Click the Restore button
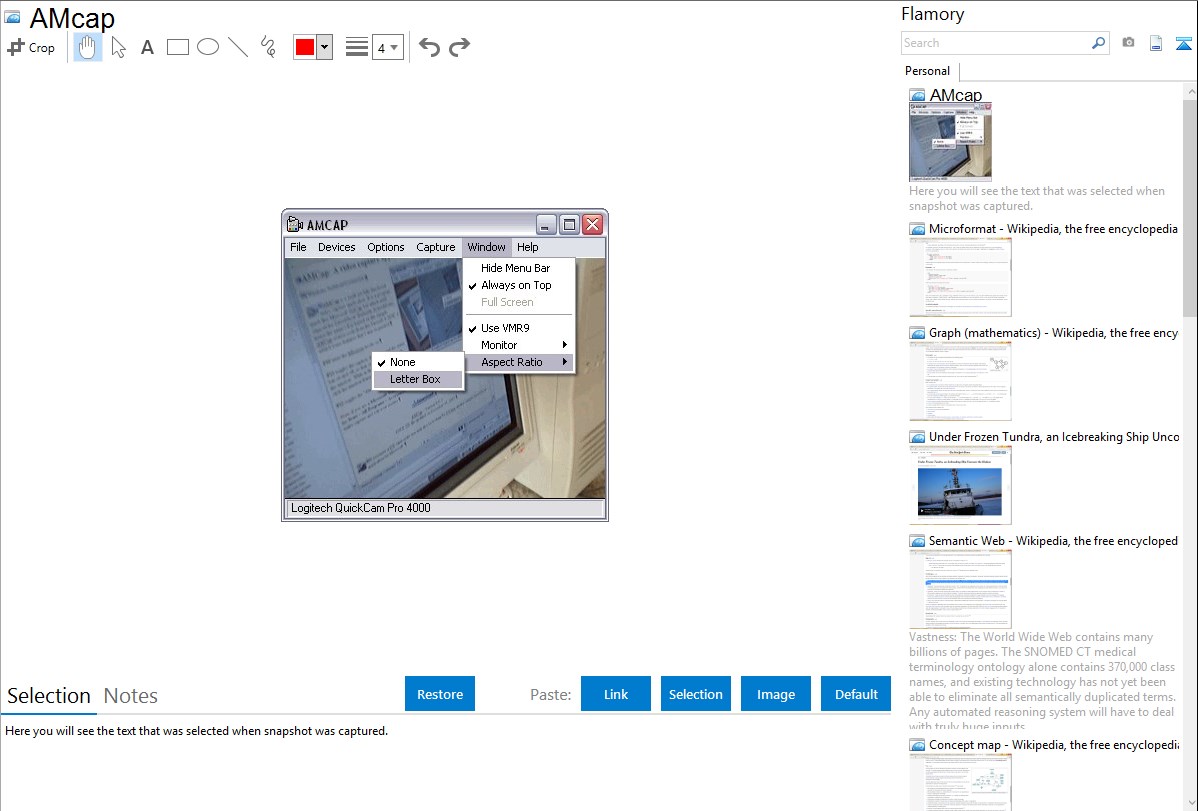This screenshot has height=811, width=1198. [x=440, y=694]
